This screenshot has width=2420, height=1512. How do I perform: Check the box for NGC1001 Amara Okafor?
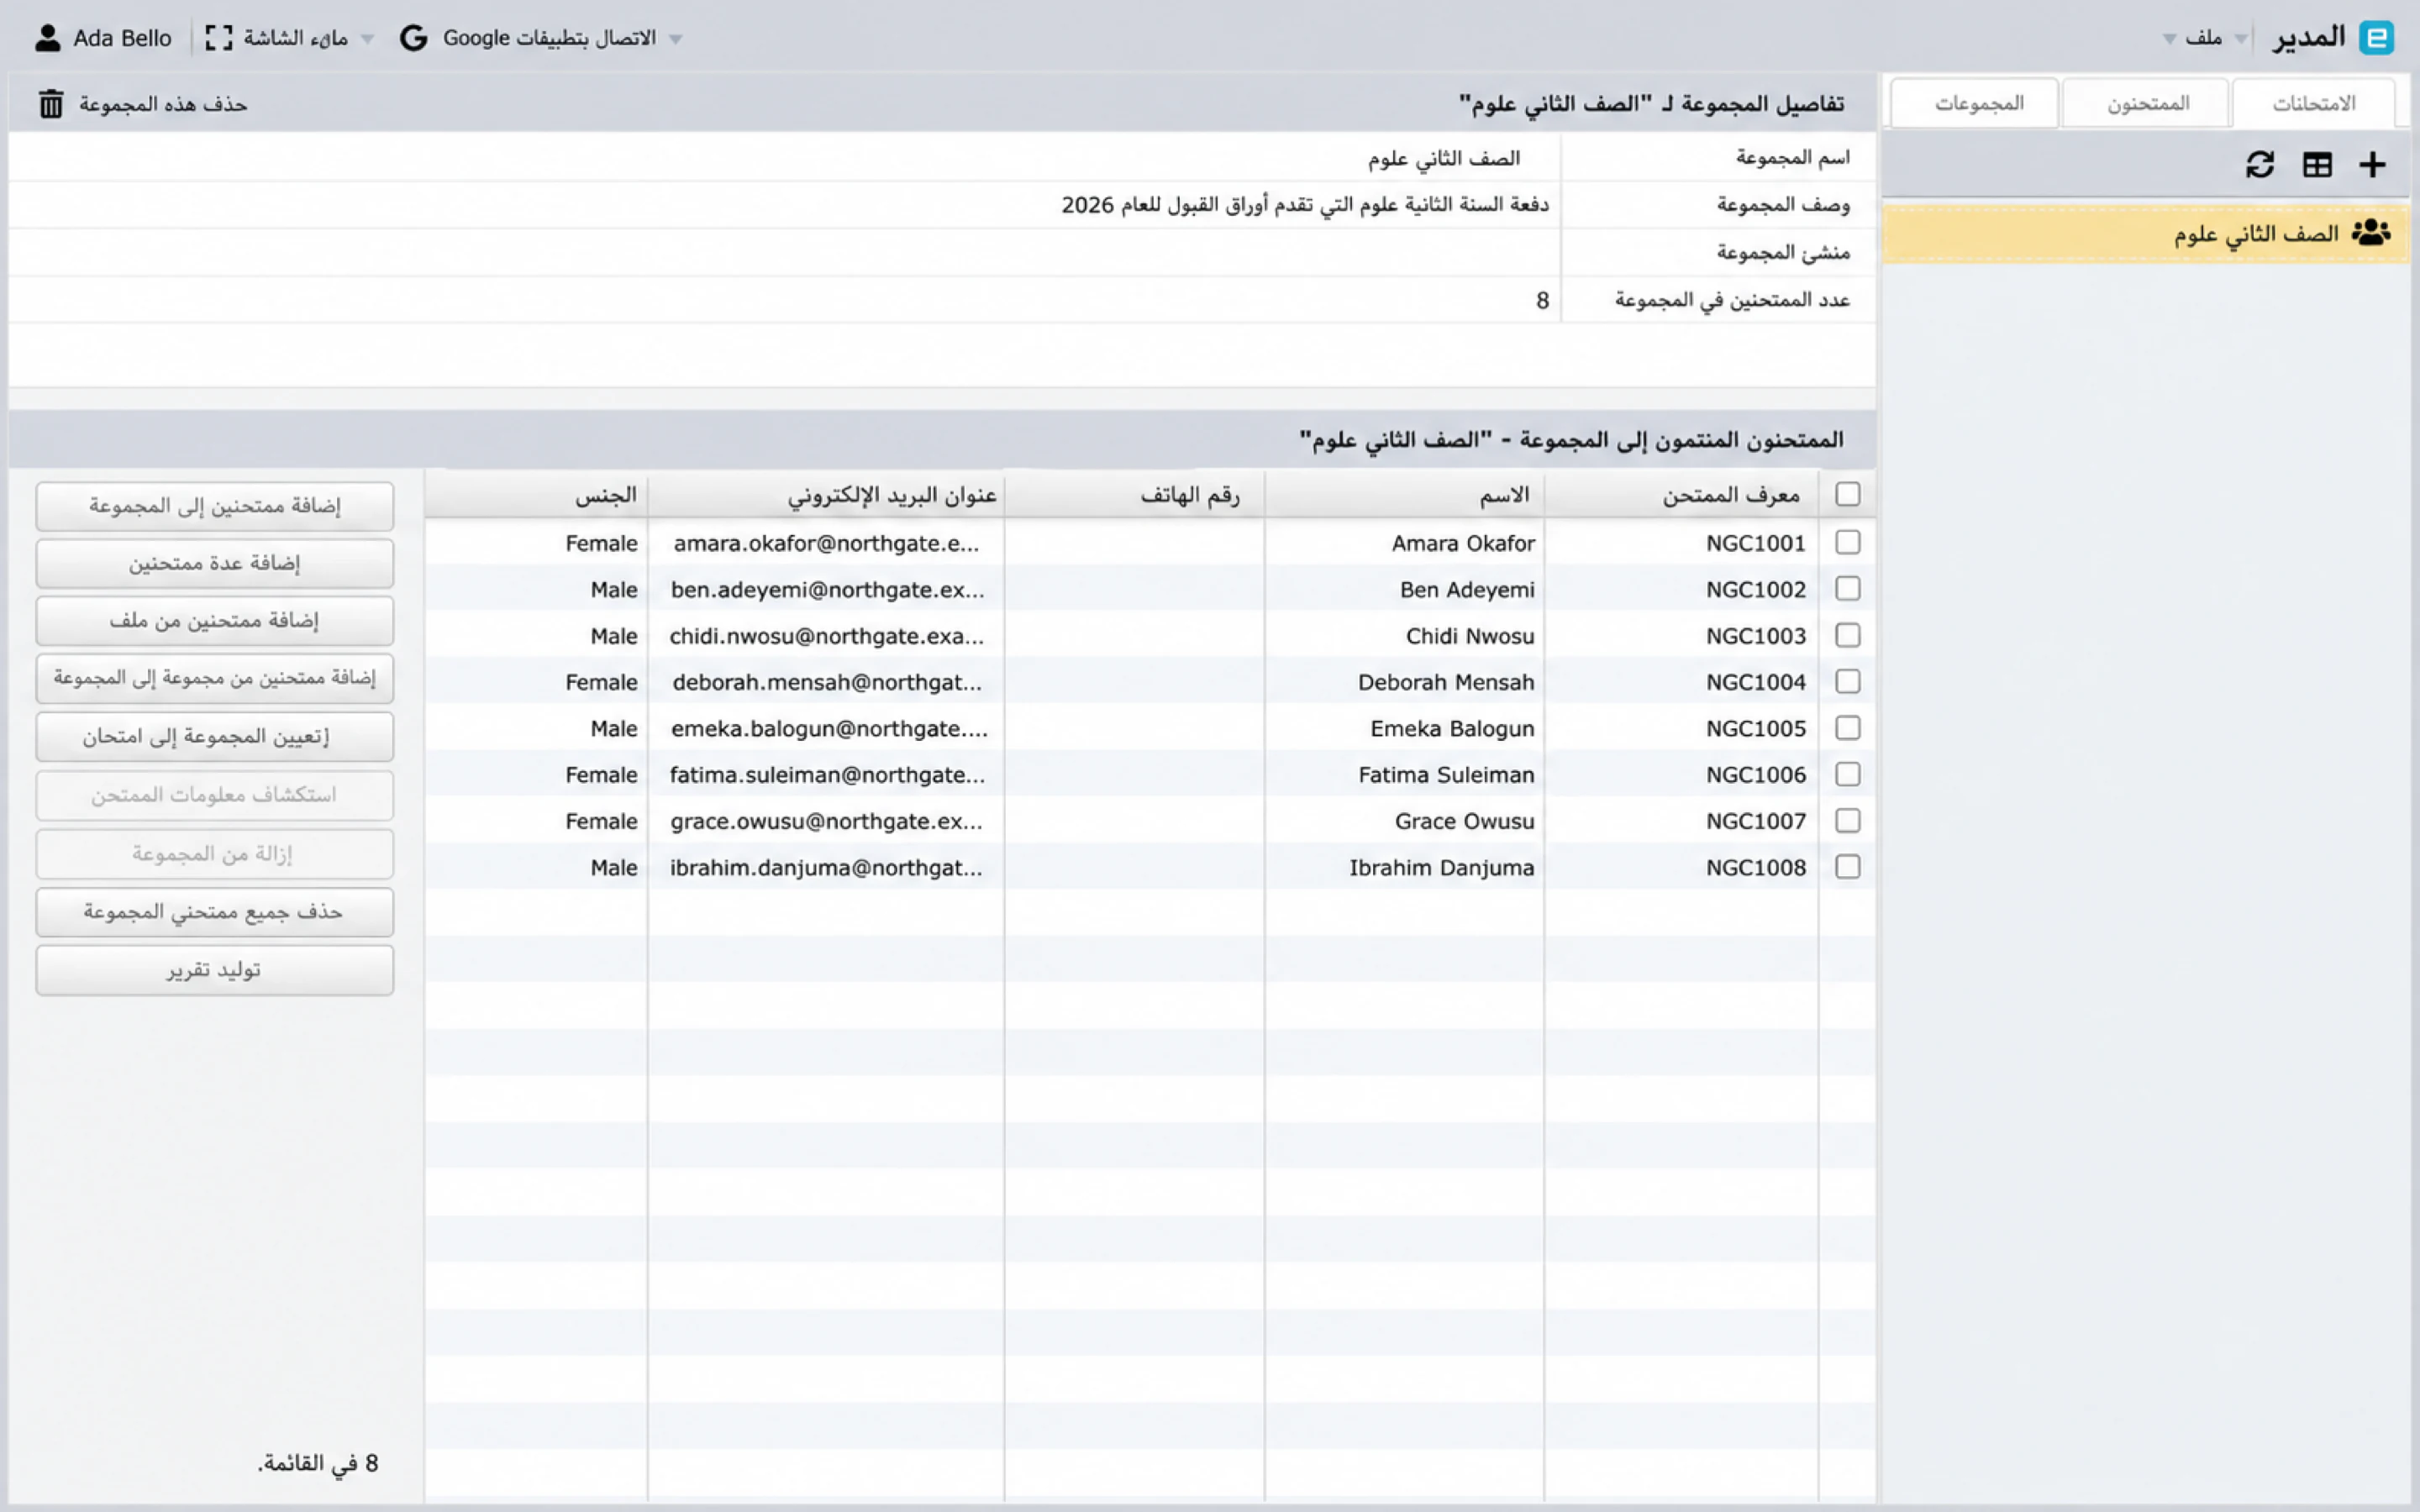(x=1847, y=542)
